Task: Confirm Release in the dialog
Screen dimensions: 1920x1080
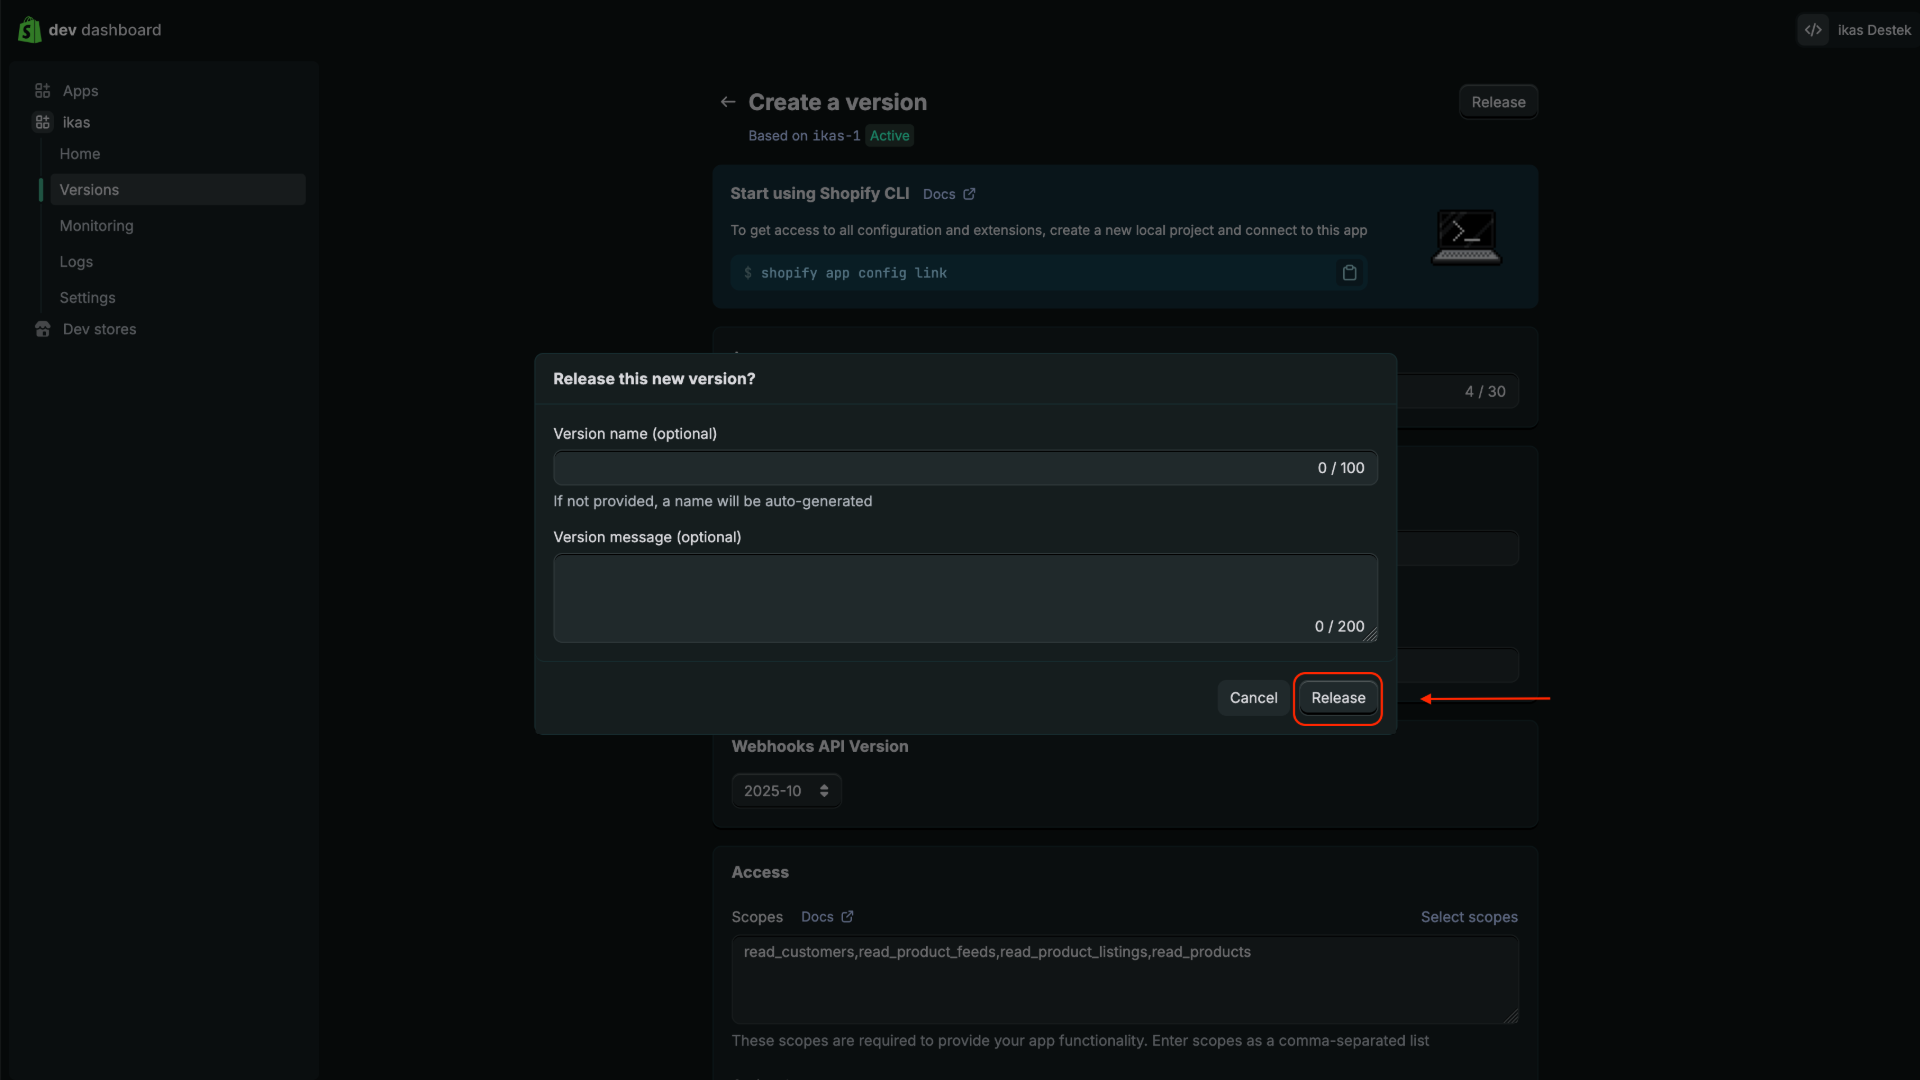Action: click(x=1338, y=698)
